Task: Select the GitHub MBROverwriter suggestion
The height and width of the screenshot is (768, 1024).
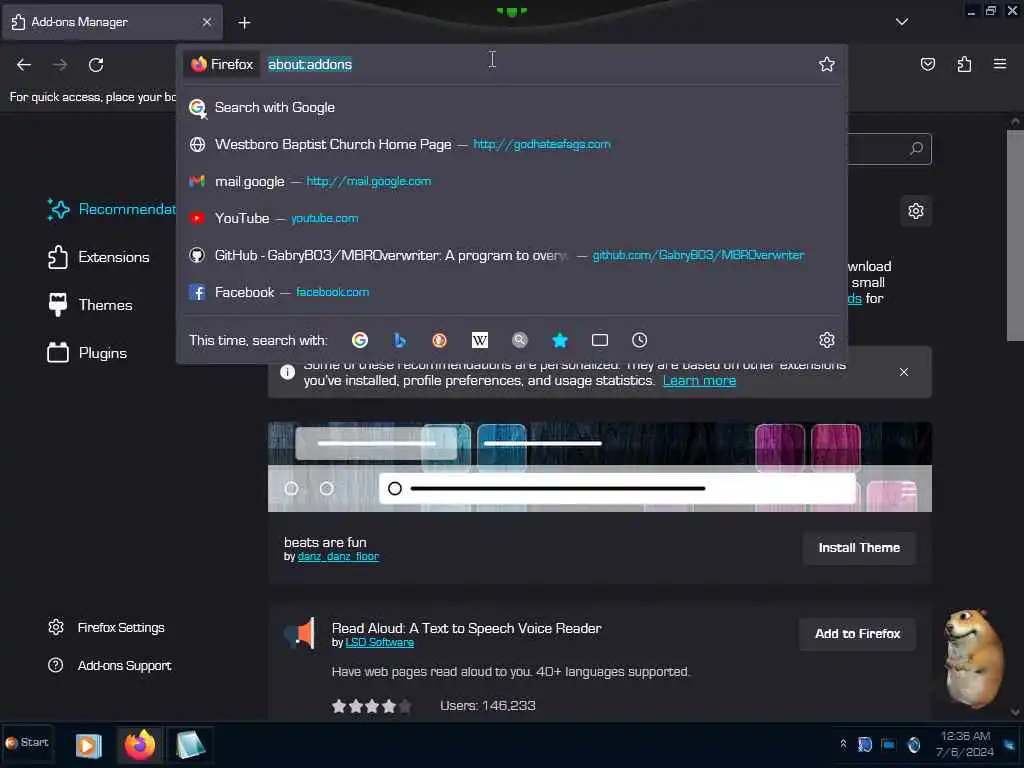Action: tap(511, 255)
